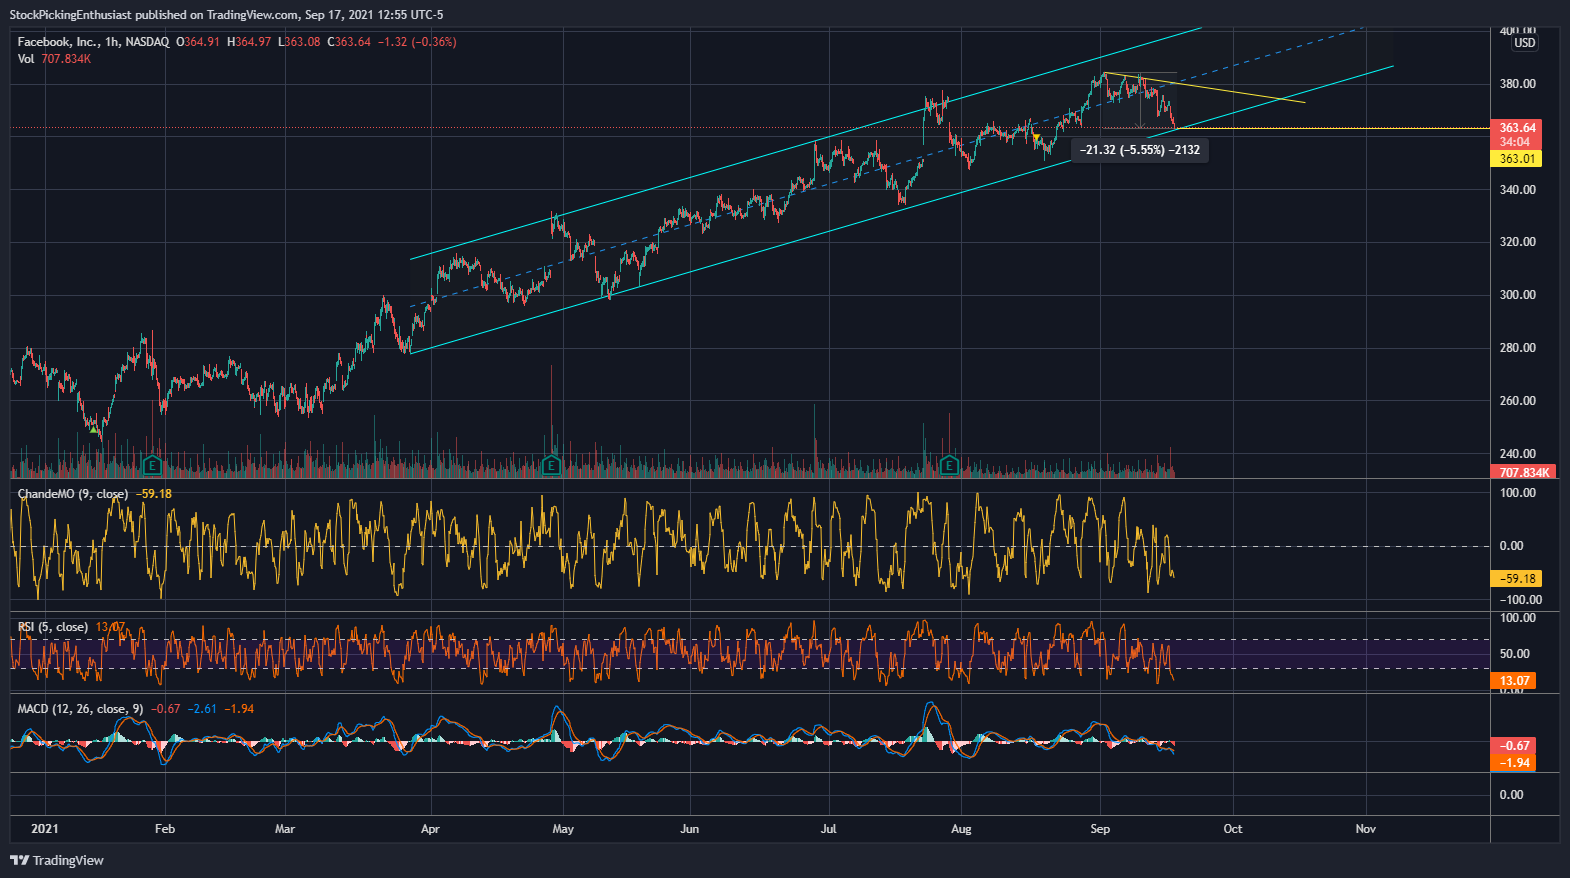Click the low value L363.08
The image size is (1570, 878).
tap(299, 42)
